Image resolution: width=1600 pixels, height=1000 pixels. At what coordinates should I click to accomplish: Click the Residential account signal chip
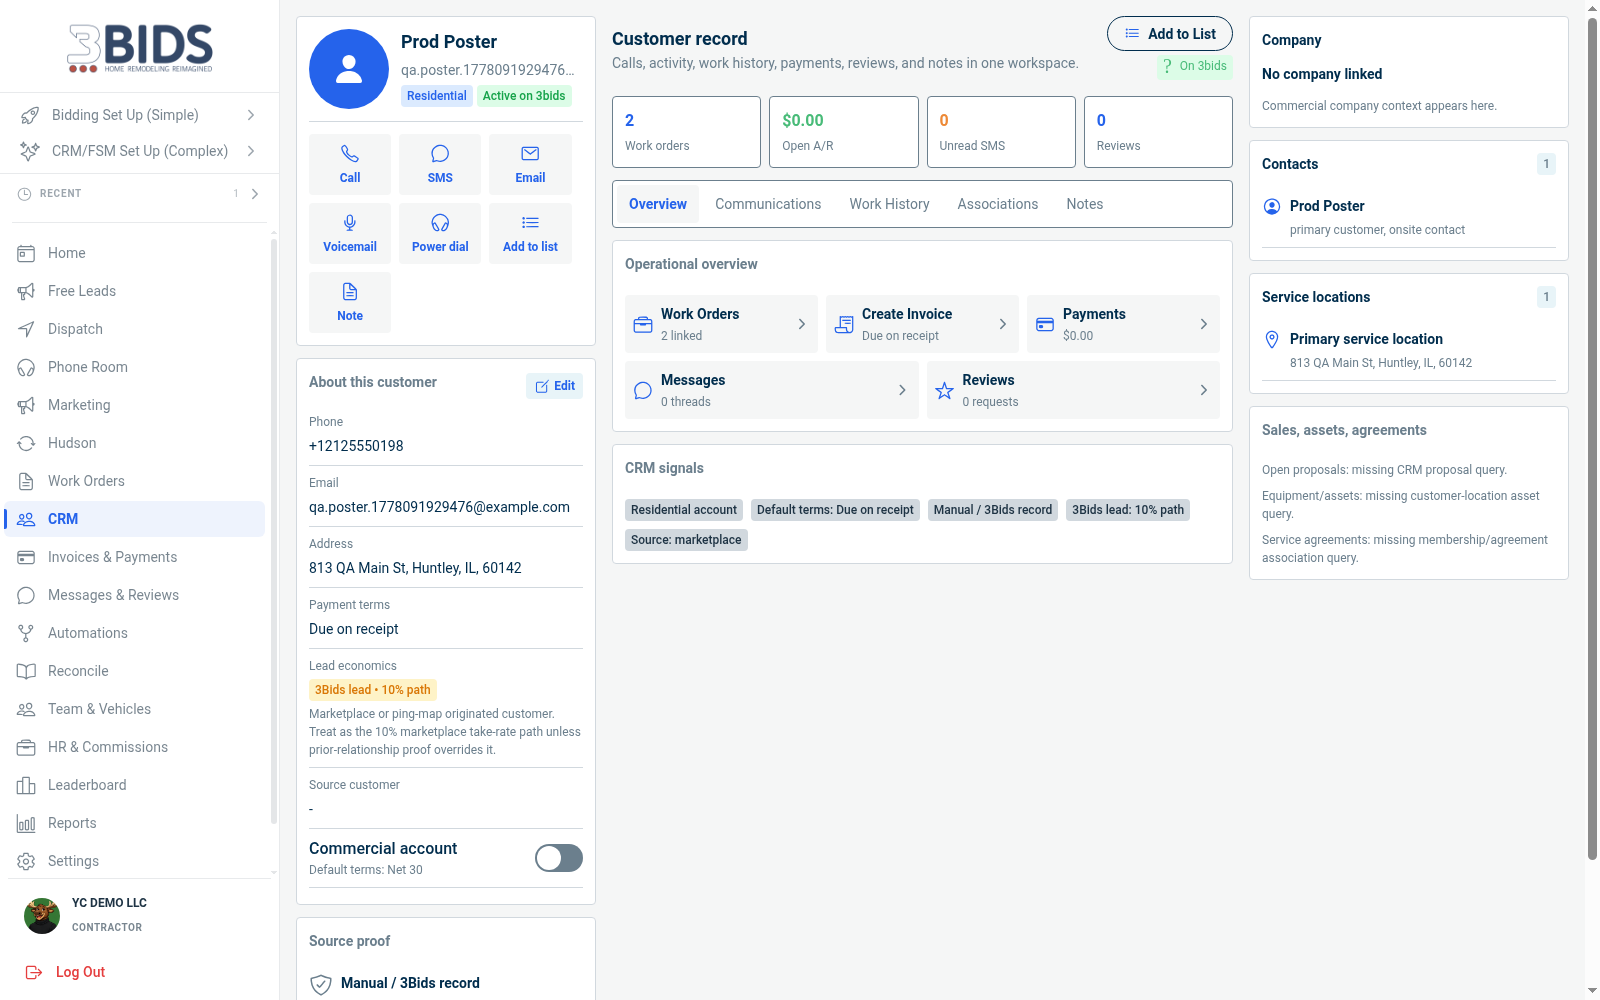pos(684,510)
